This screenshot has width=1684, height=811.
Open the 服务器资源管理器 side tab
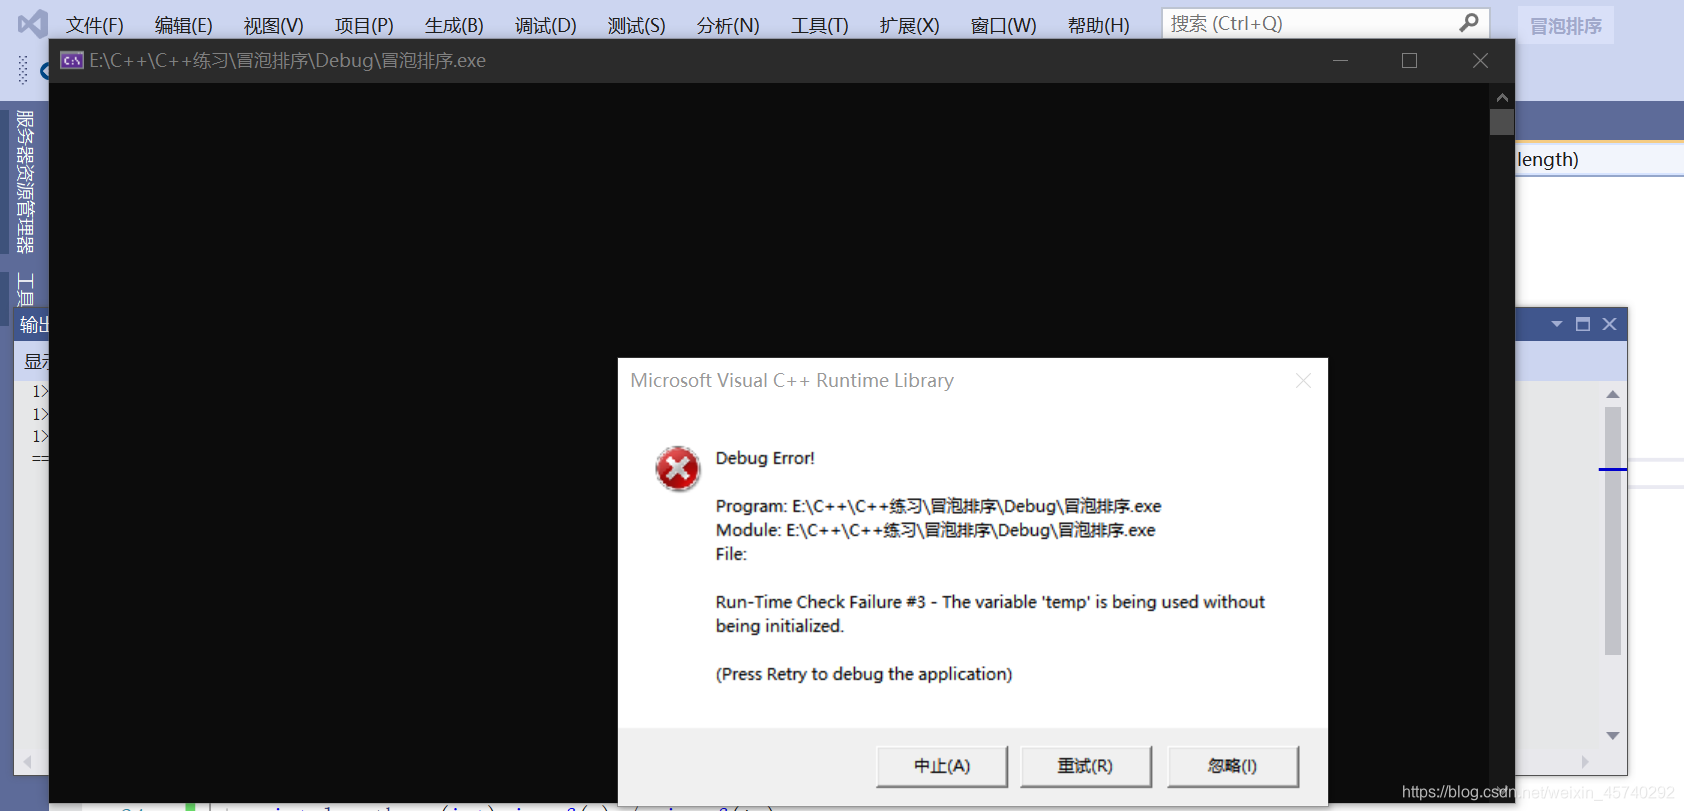[x=25, y=181]
